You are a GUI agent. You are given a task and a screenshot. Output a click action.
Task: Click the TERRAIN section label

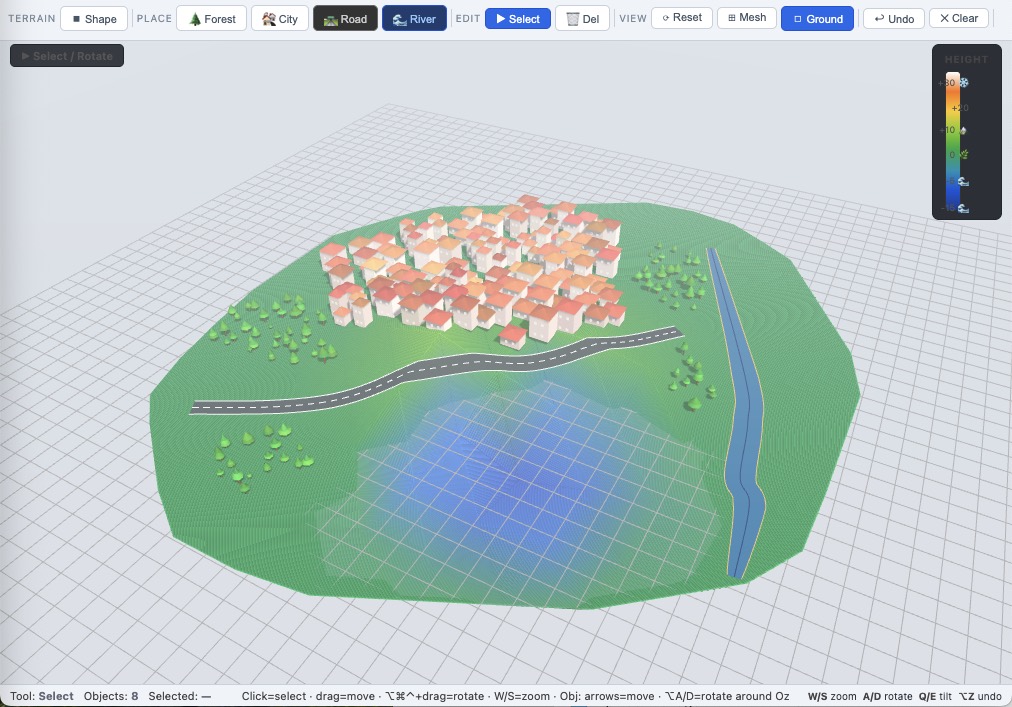click(x=32, y=19)
